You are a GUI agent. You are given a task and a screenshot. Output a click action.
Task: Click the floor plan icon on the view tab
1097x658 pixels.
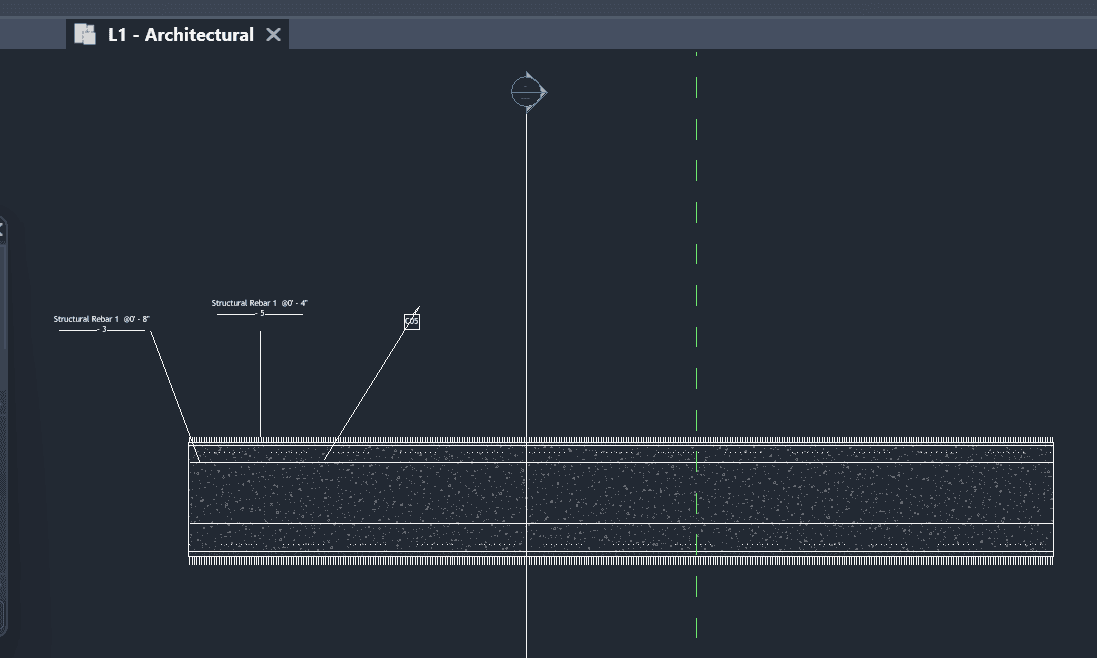pos(85,35)
